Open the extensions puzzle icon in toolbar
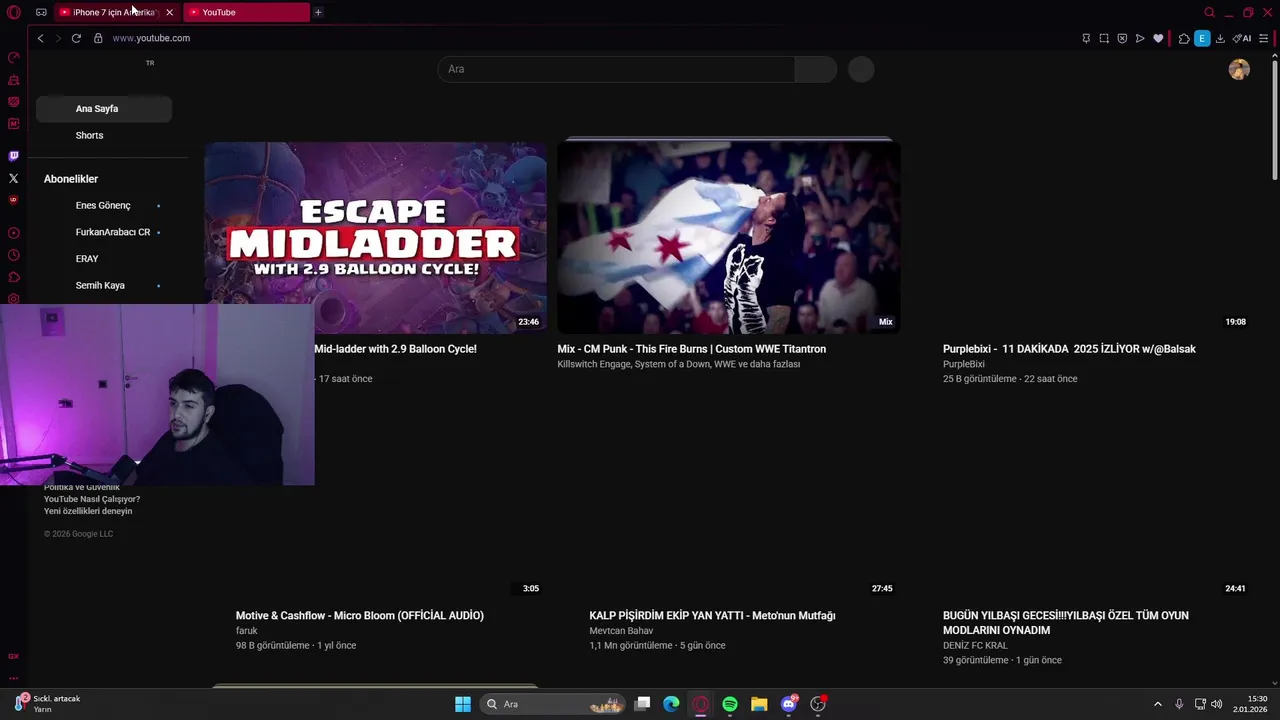This screenshot has width=1280, height=720. 1184,38
